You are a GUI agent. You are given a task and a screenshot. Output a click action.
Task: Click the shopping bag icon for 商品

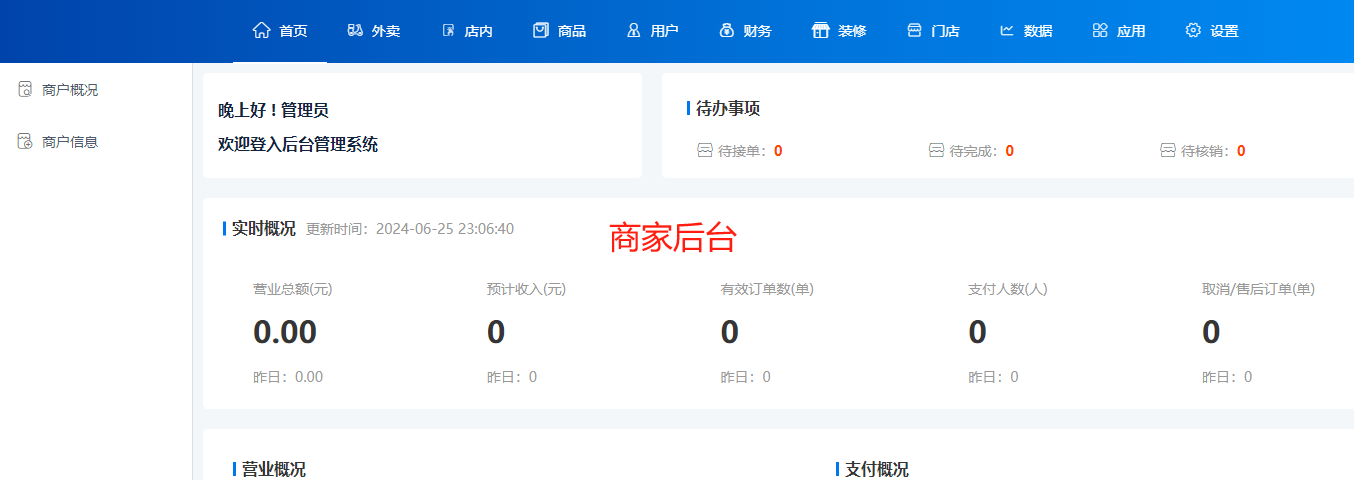click(x=541, y=30)
